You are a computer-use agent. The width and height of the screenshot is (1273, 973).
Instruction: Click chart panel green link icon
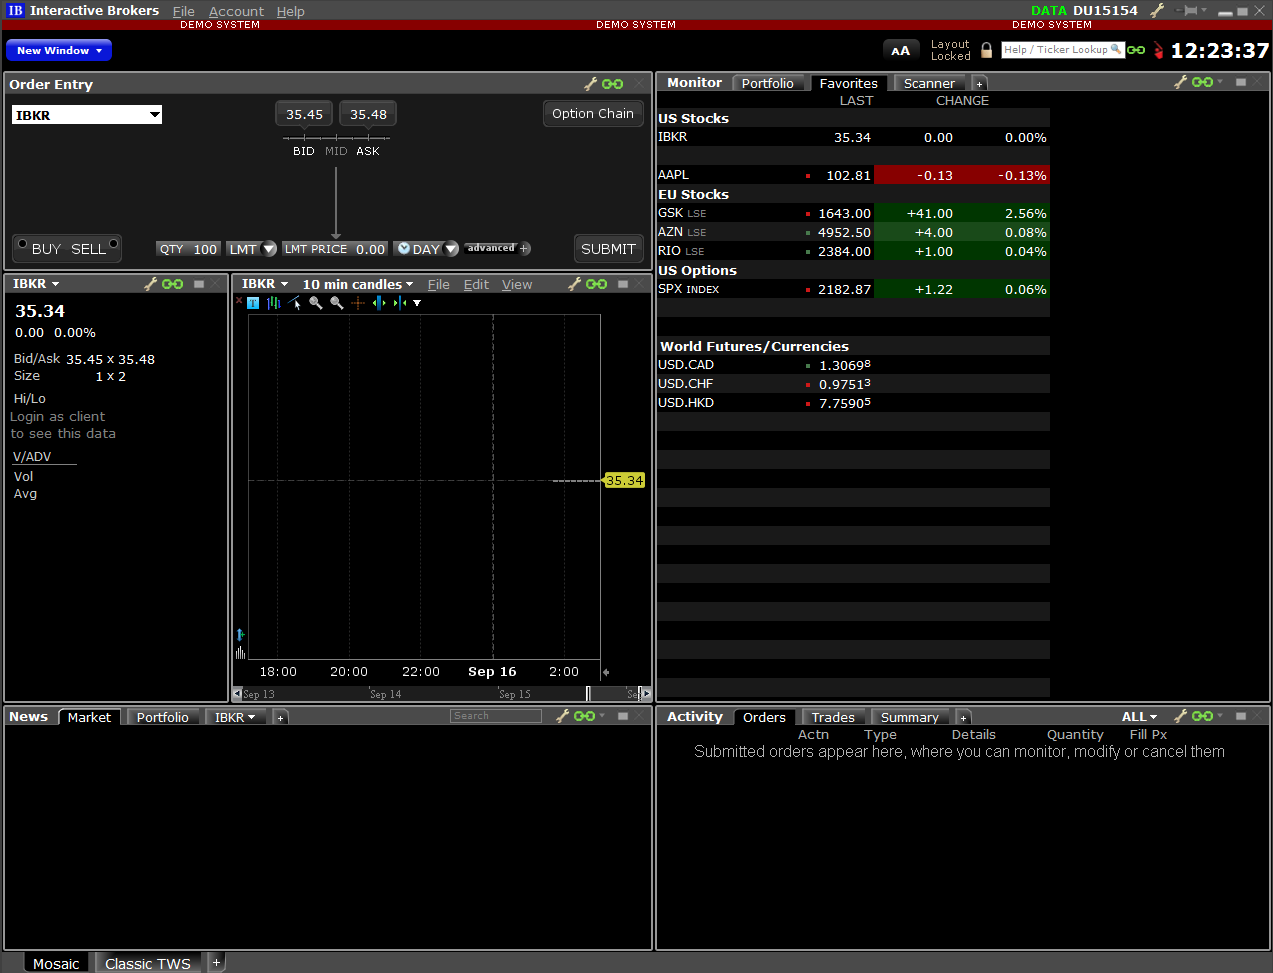coord(597,284)
